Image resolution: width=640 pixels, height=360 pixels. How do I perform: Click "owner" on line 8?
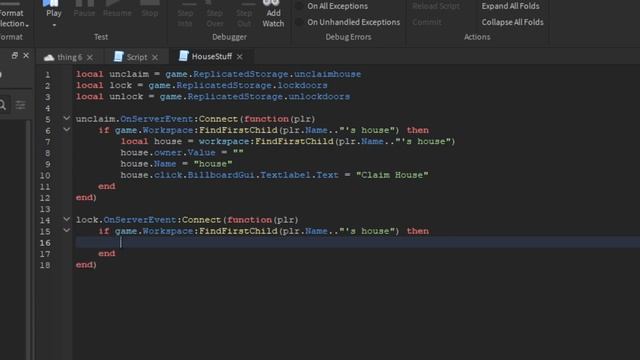[168, 153]
